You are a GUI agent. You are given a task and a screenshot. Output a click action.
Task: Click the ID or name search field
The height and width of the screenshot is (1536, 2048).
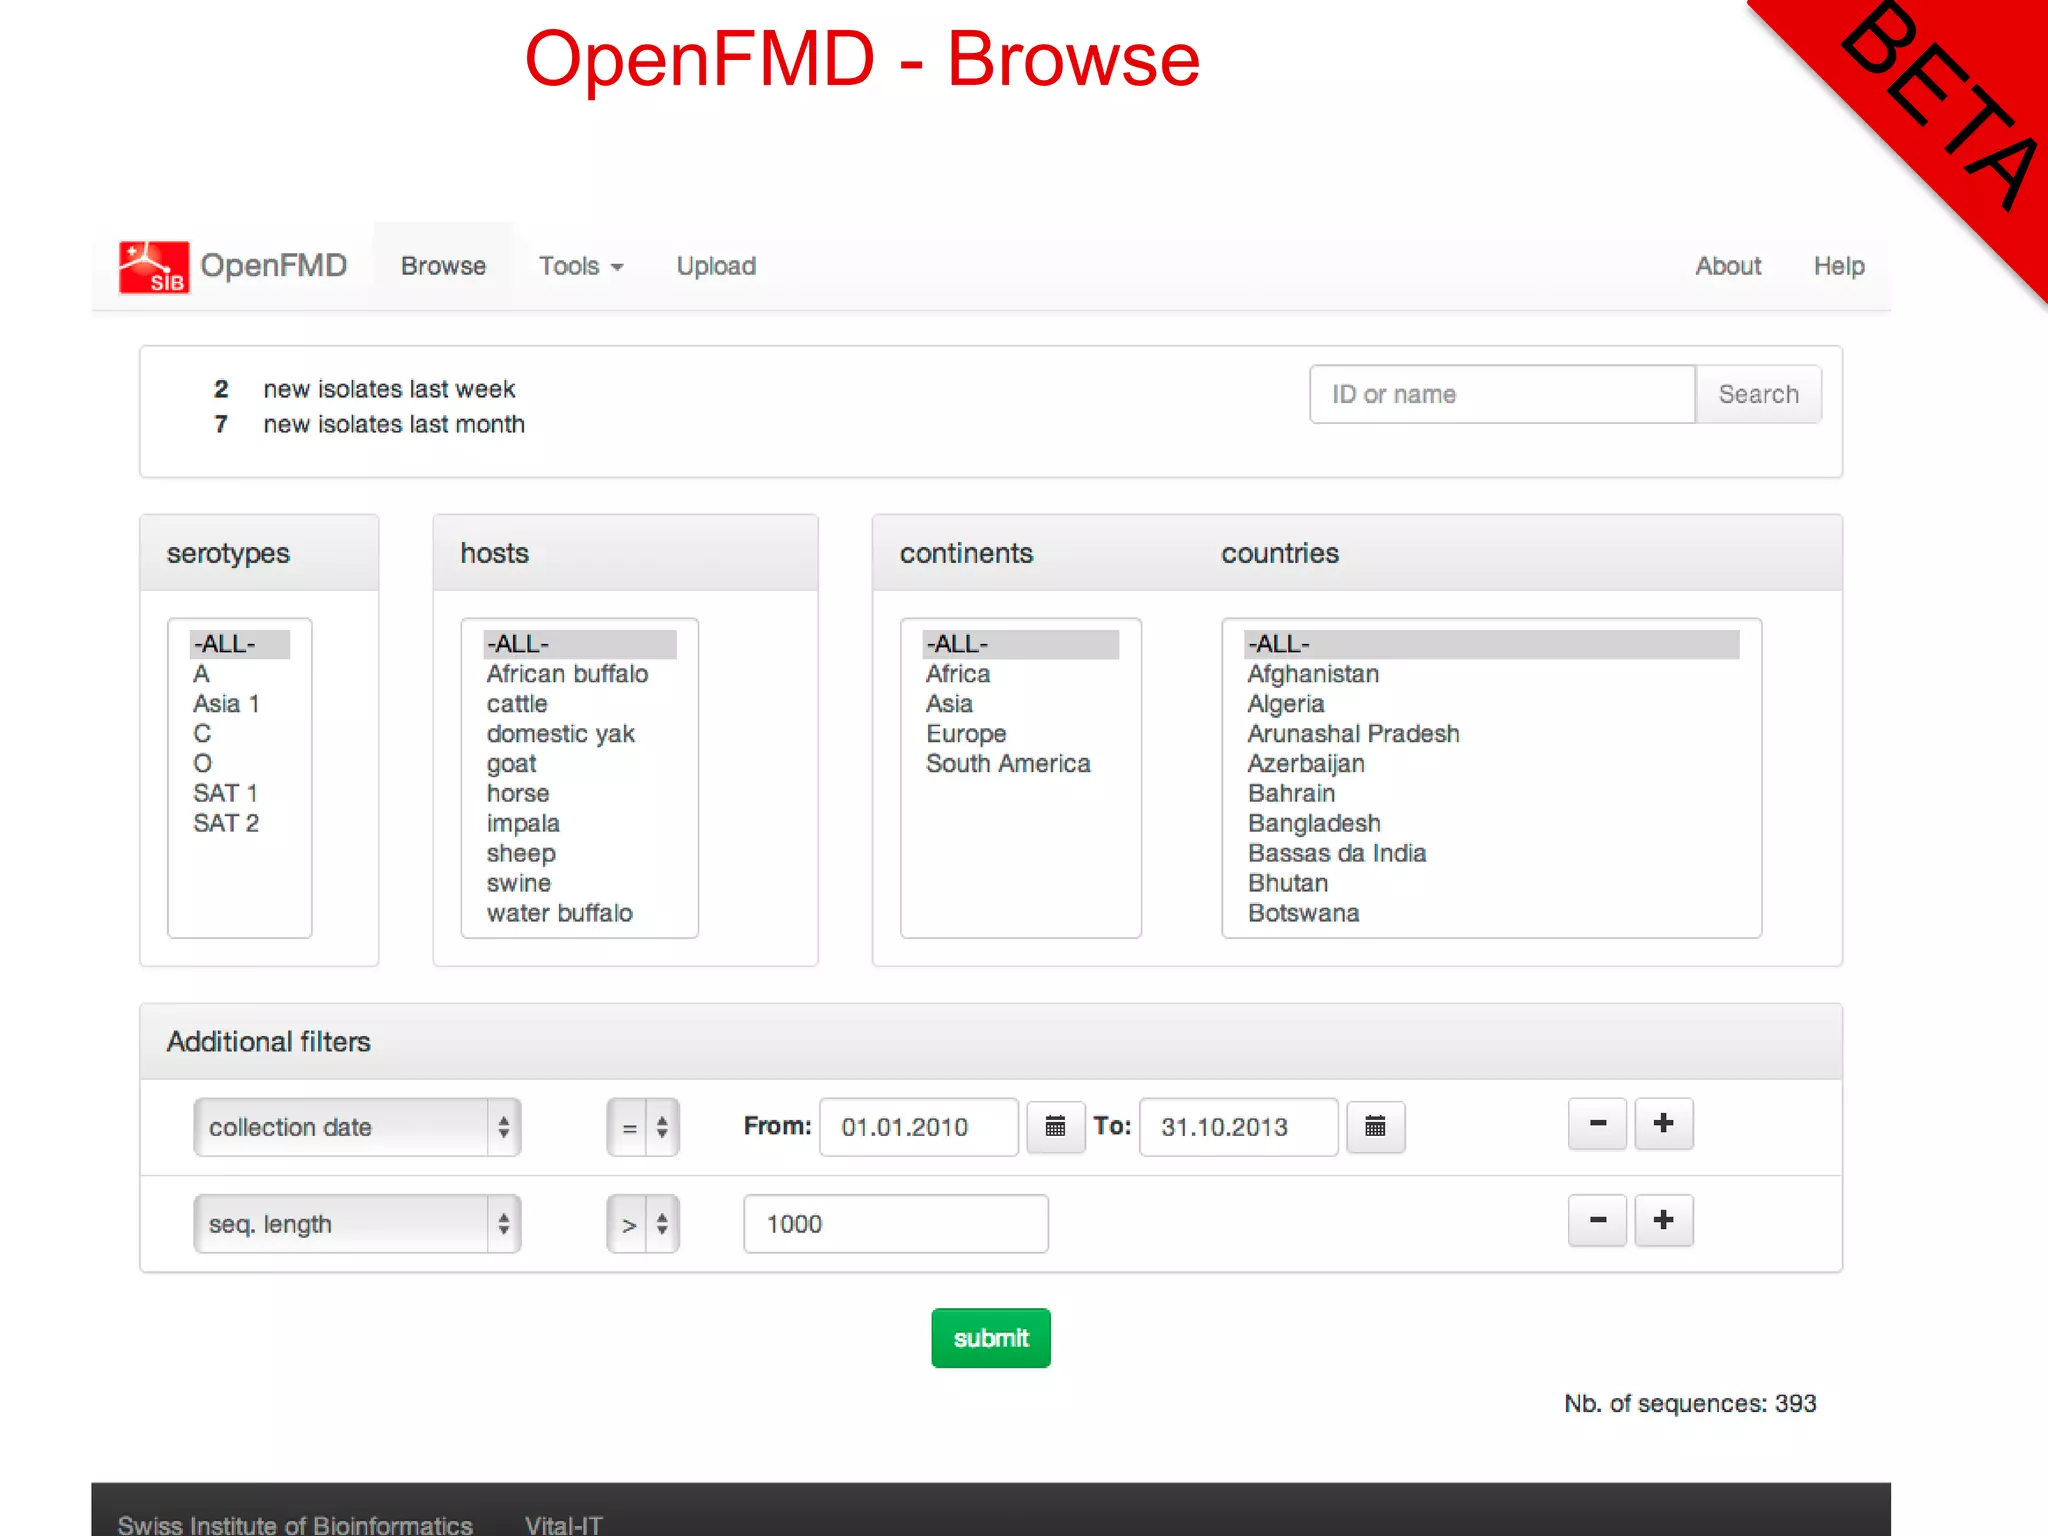(1501, 394)
